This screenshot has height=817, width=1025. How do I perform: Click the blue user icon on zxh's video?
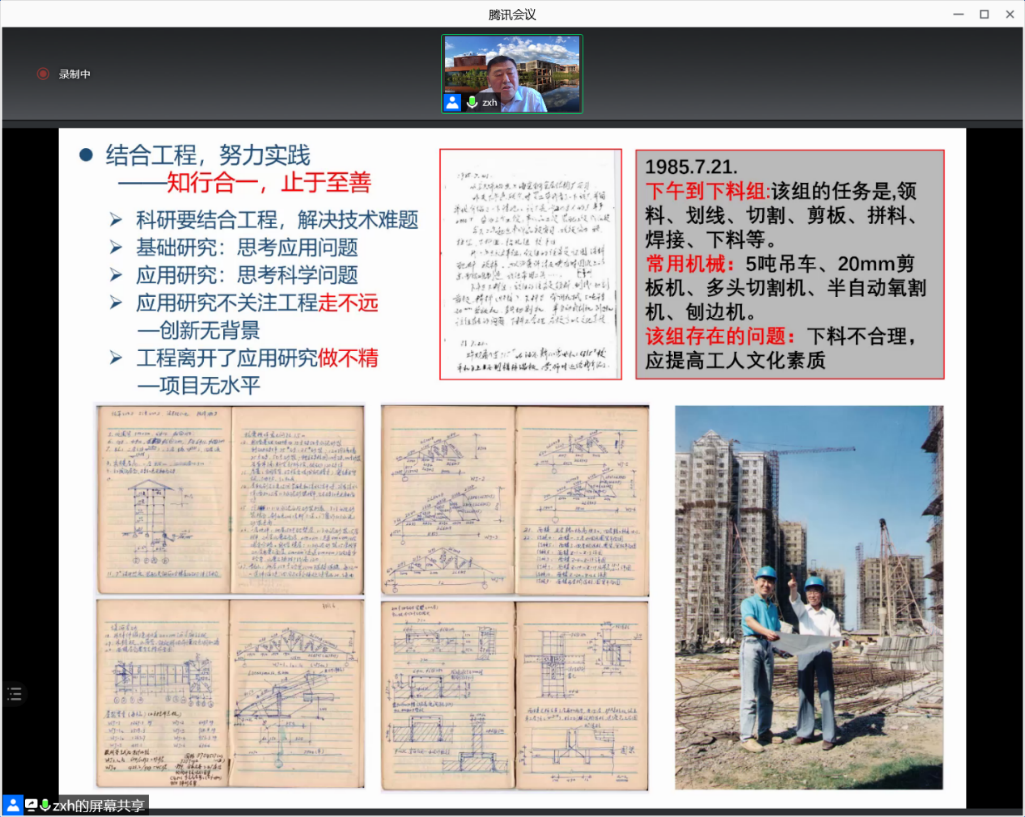(x=453, y=102)
